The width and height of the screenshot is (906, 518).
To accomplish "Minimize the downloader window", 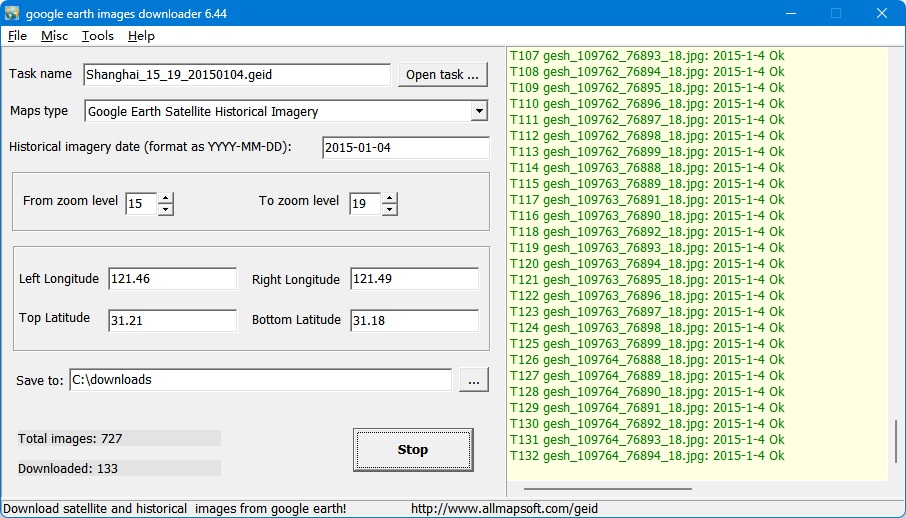I will pos(791,13).
